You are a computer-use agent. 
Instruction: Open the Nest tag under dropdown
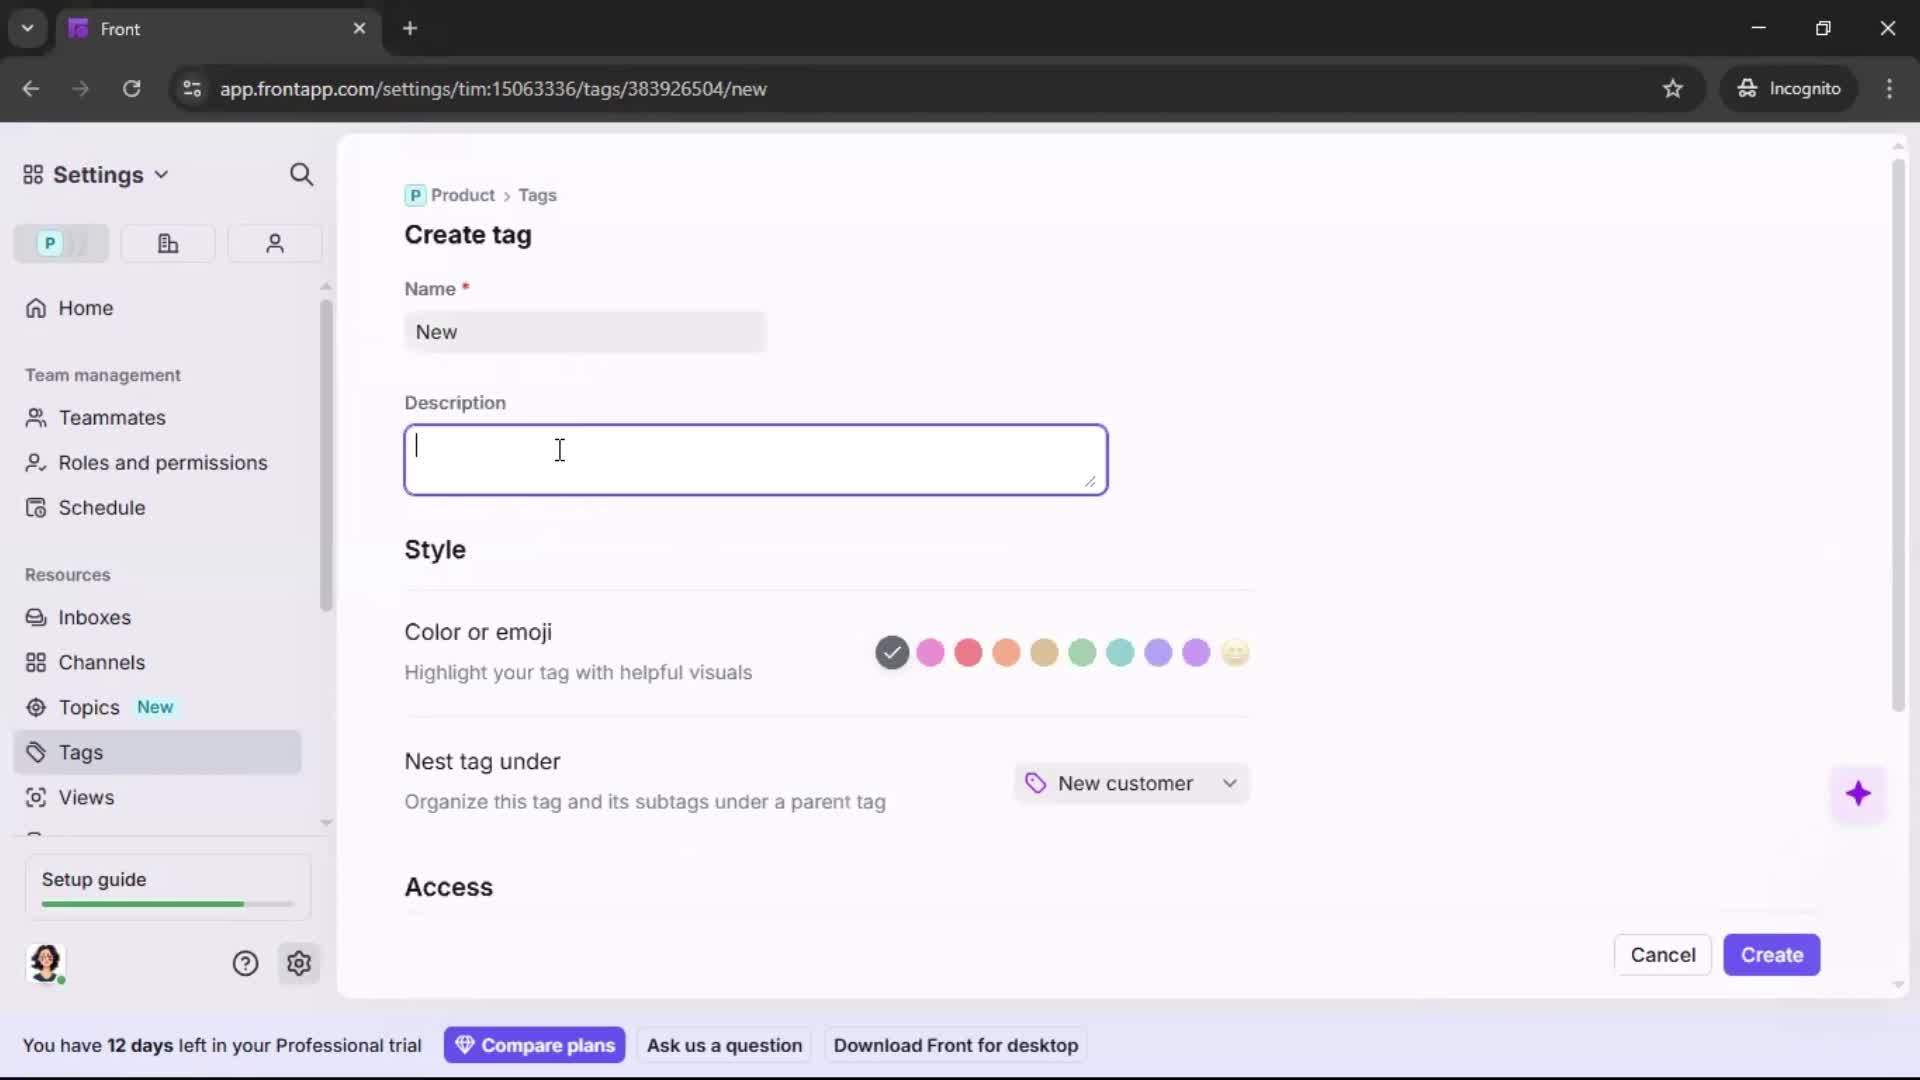click(x=1131, y=783)
